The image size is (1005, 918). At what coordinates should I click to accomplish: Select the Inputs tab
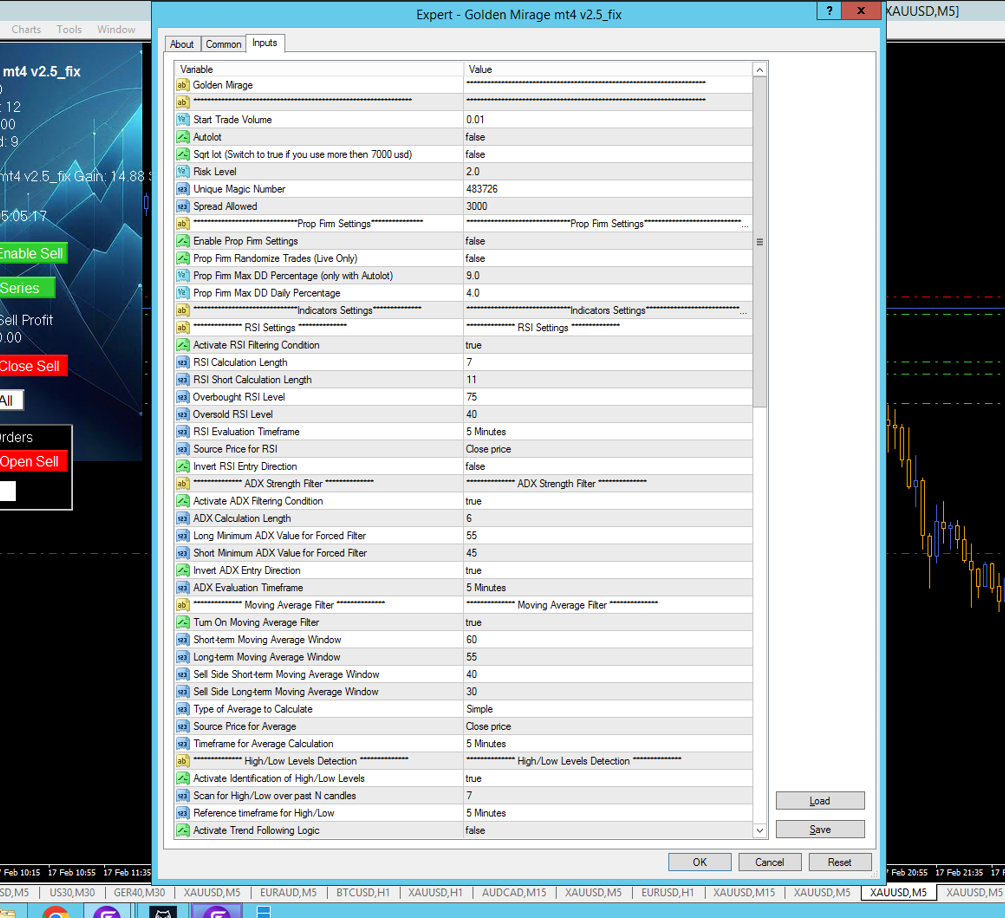pyautogui.click(x=265, y=42)
